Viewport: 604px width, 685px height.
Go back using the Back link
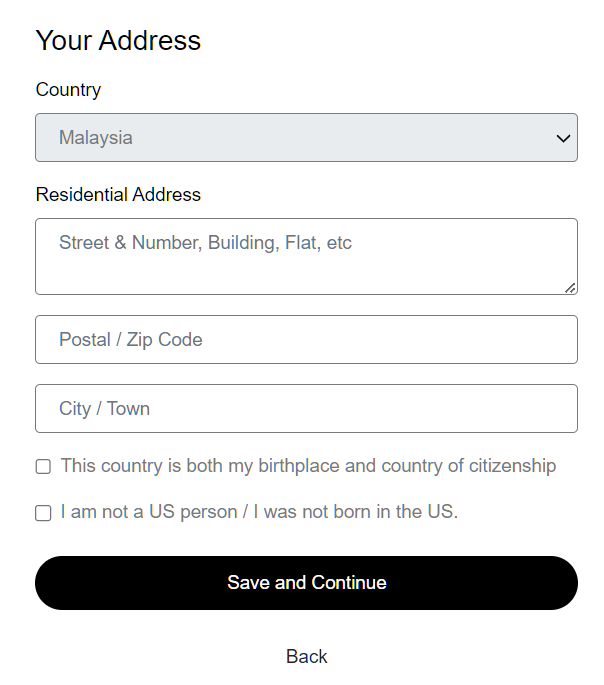click(306, 656)
